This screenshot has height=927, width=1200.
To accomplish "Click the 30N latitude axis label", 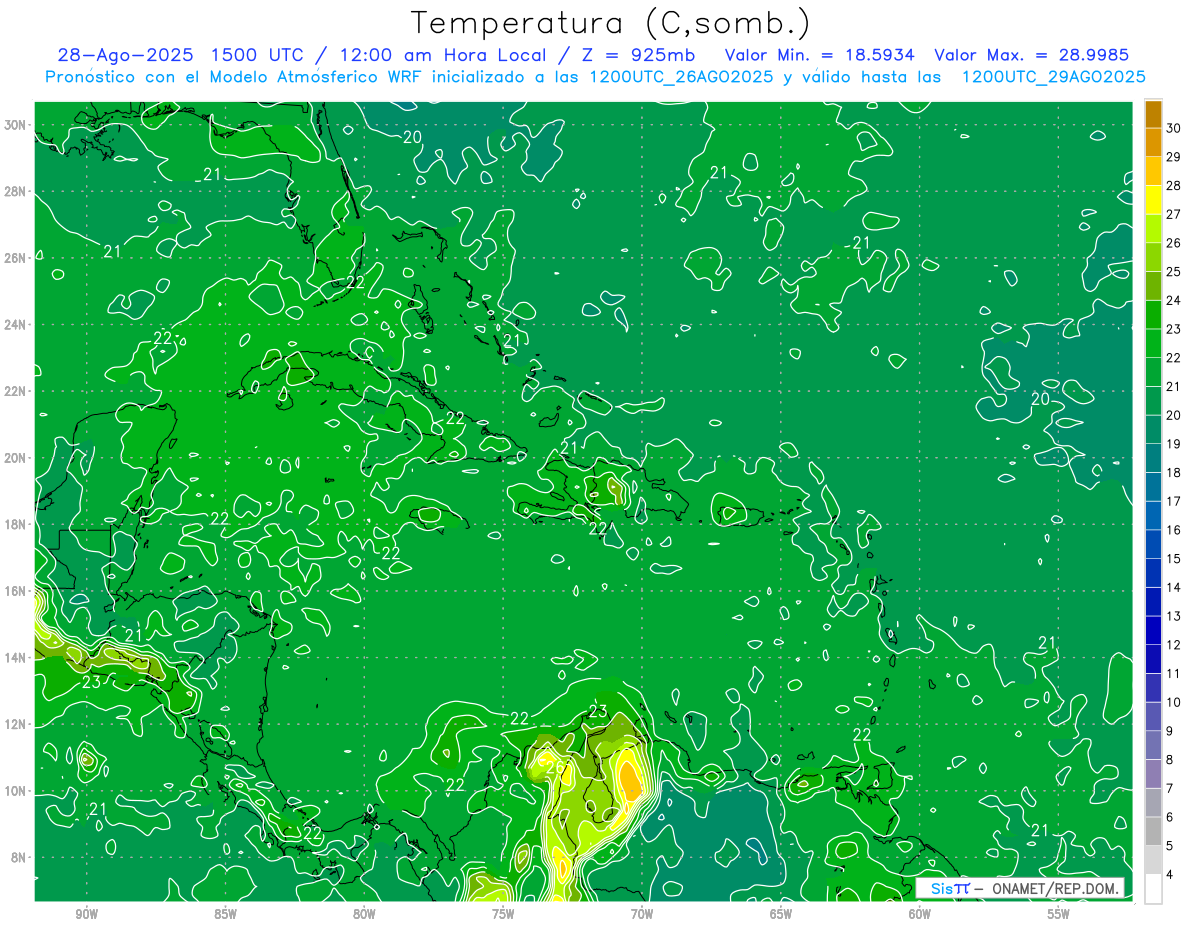I will pyautogui.click(x=15, y=125).
